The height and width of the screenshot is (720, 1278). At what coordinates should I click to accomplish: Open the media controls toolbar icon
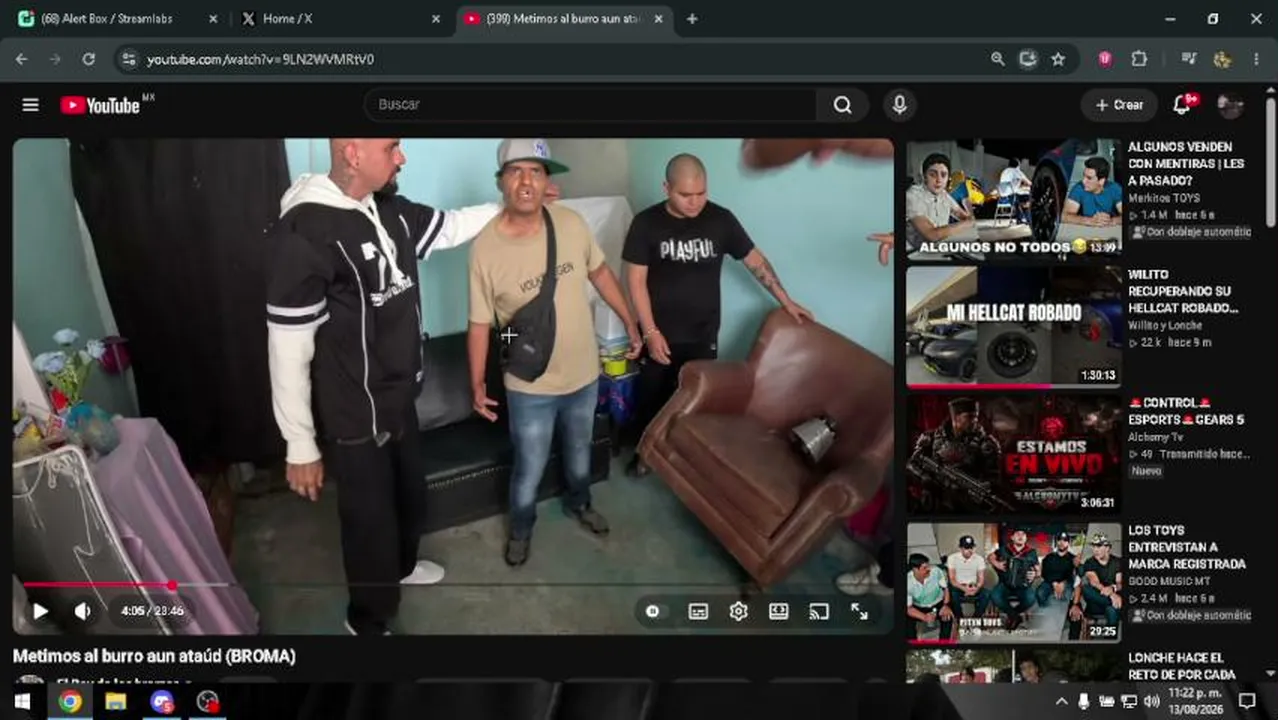click(1188, 59)
